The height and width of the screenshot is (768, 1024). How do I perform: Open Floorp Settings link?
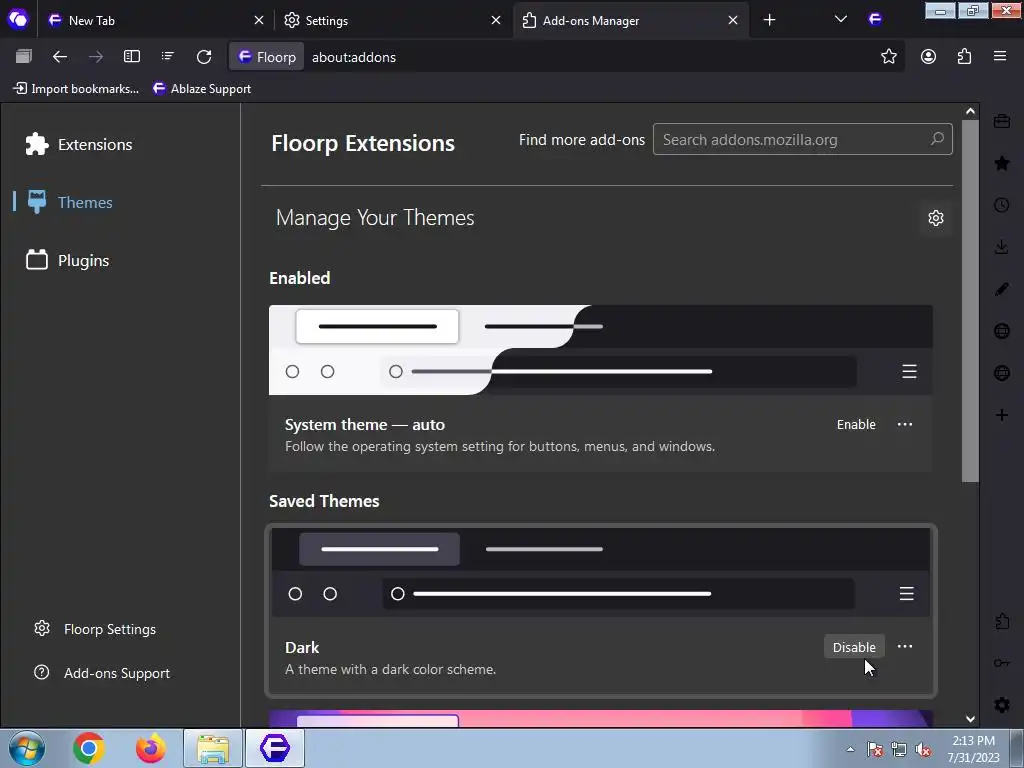pos(95,629)
